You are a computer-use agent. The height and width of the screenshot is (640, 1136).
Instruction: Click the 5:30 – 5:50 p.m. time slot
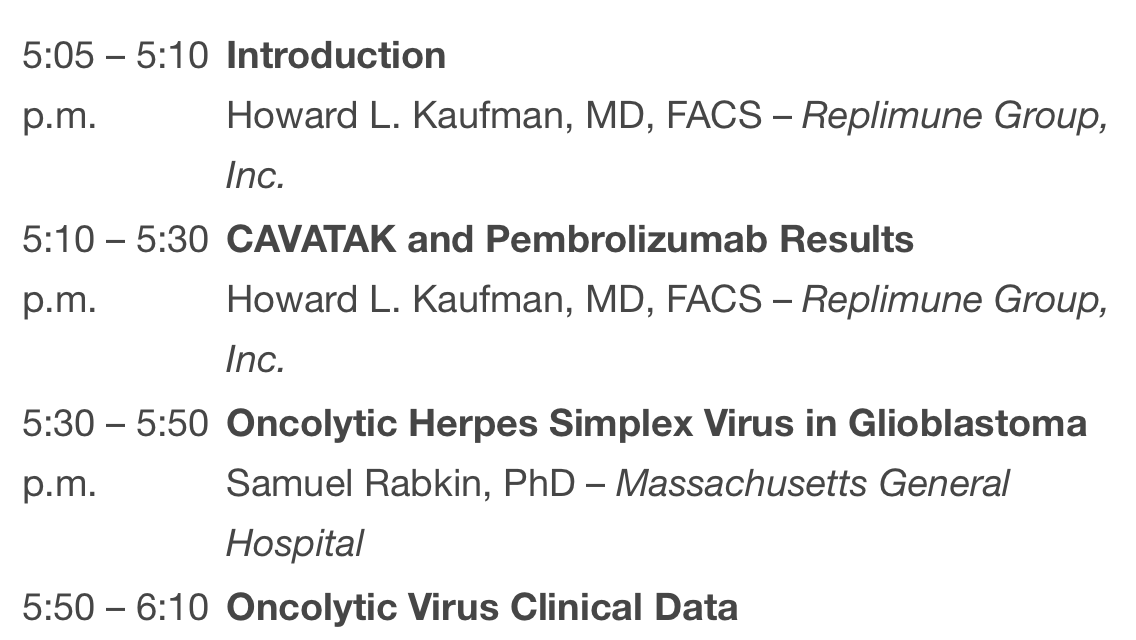tap(115, 454)
